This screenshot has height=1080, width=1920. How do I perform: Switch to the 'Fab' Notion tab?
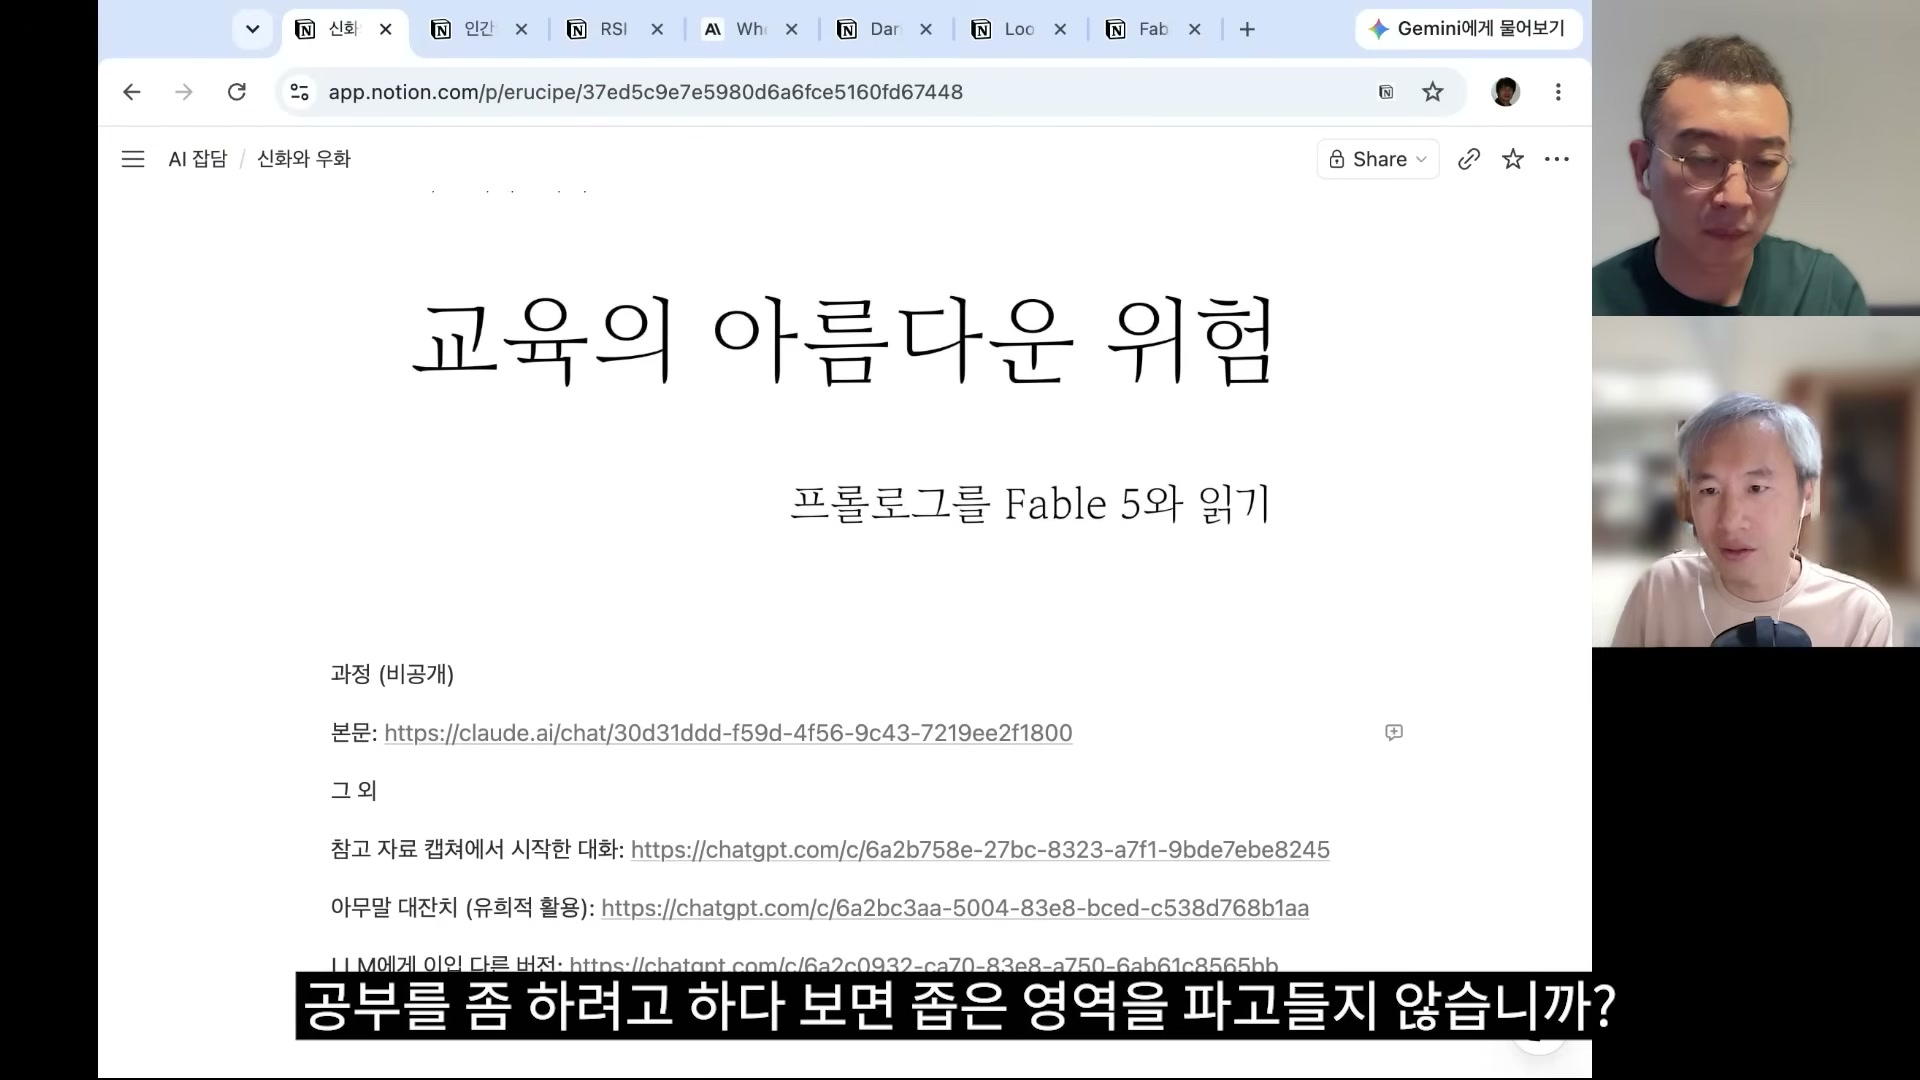click(x=1154, y=29)
